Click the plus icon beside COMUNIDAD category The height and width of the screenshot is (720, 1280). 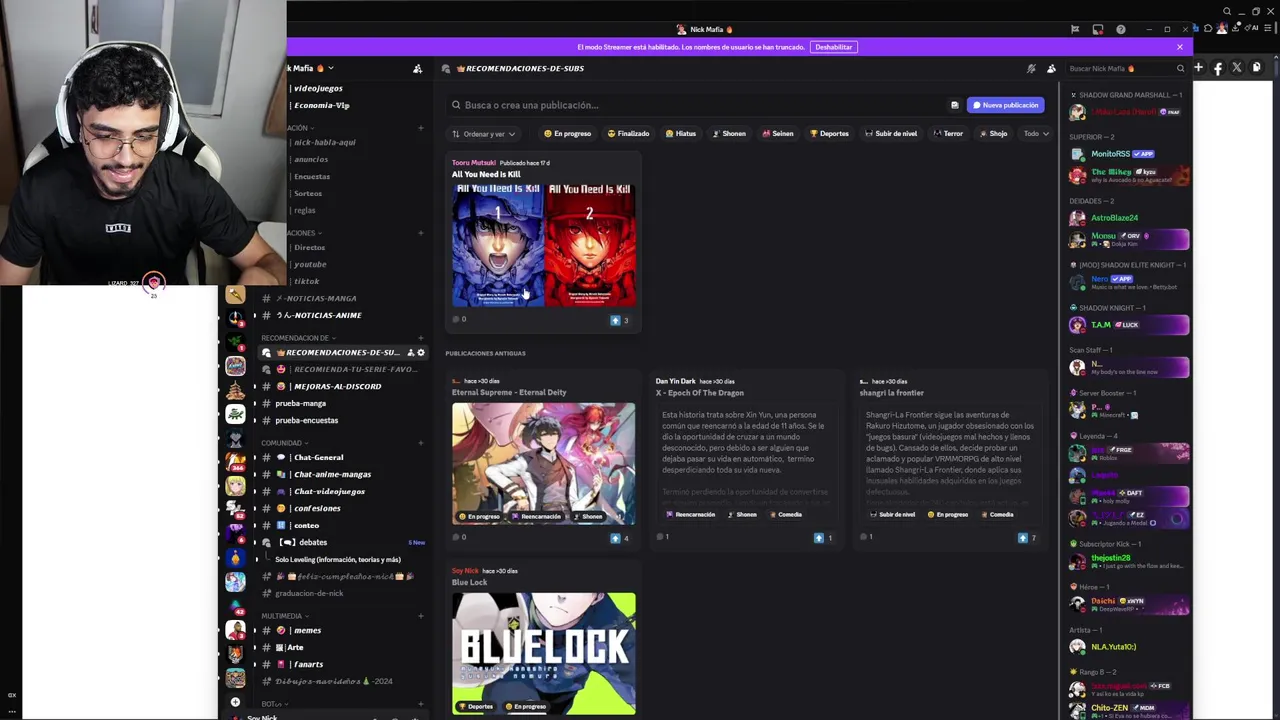click(421, 443)
